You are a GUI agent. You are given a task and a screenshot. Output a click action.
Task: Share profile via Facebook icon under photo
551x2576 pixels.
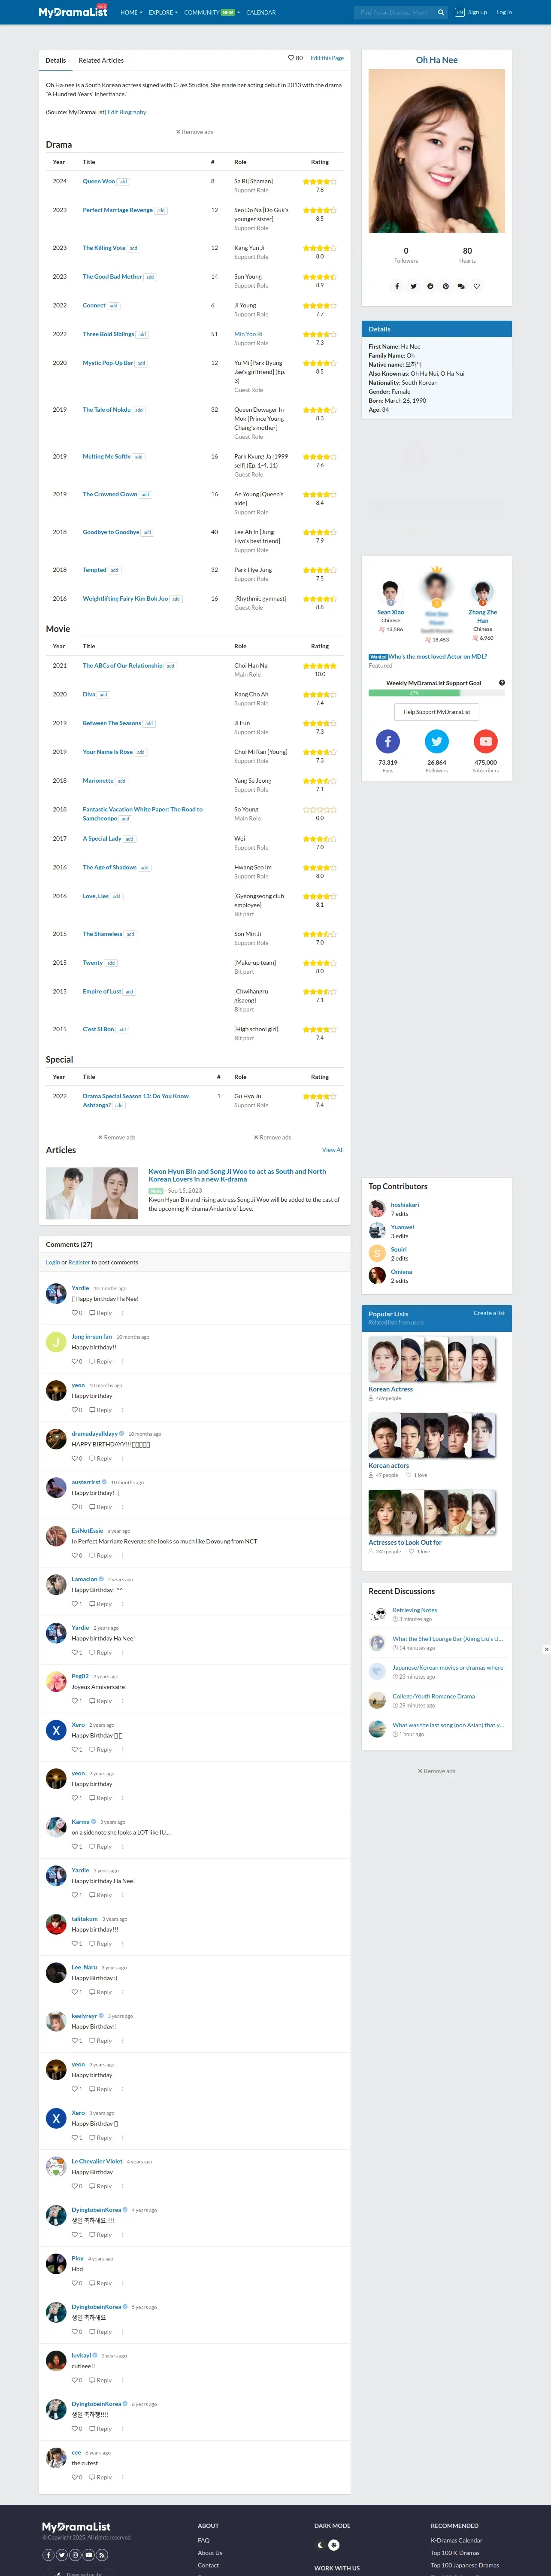point(397,286)
